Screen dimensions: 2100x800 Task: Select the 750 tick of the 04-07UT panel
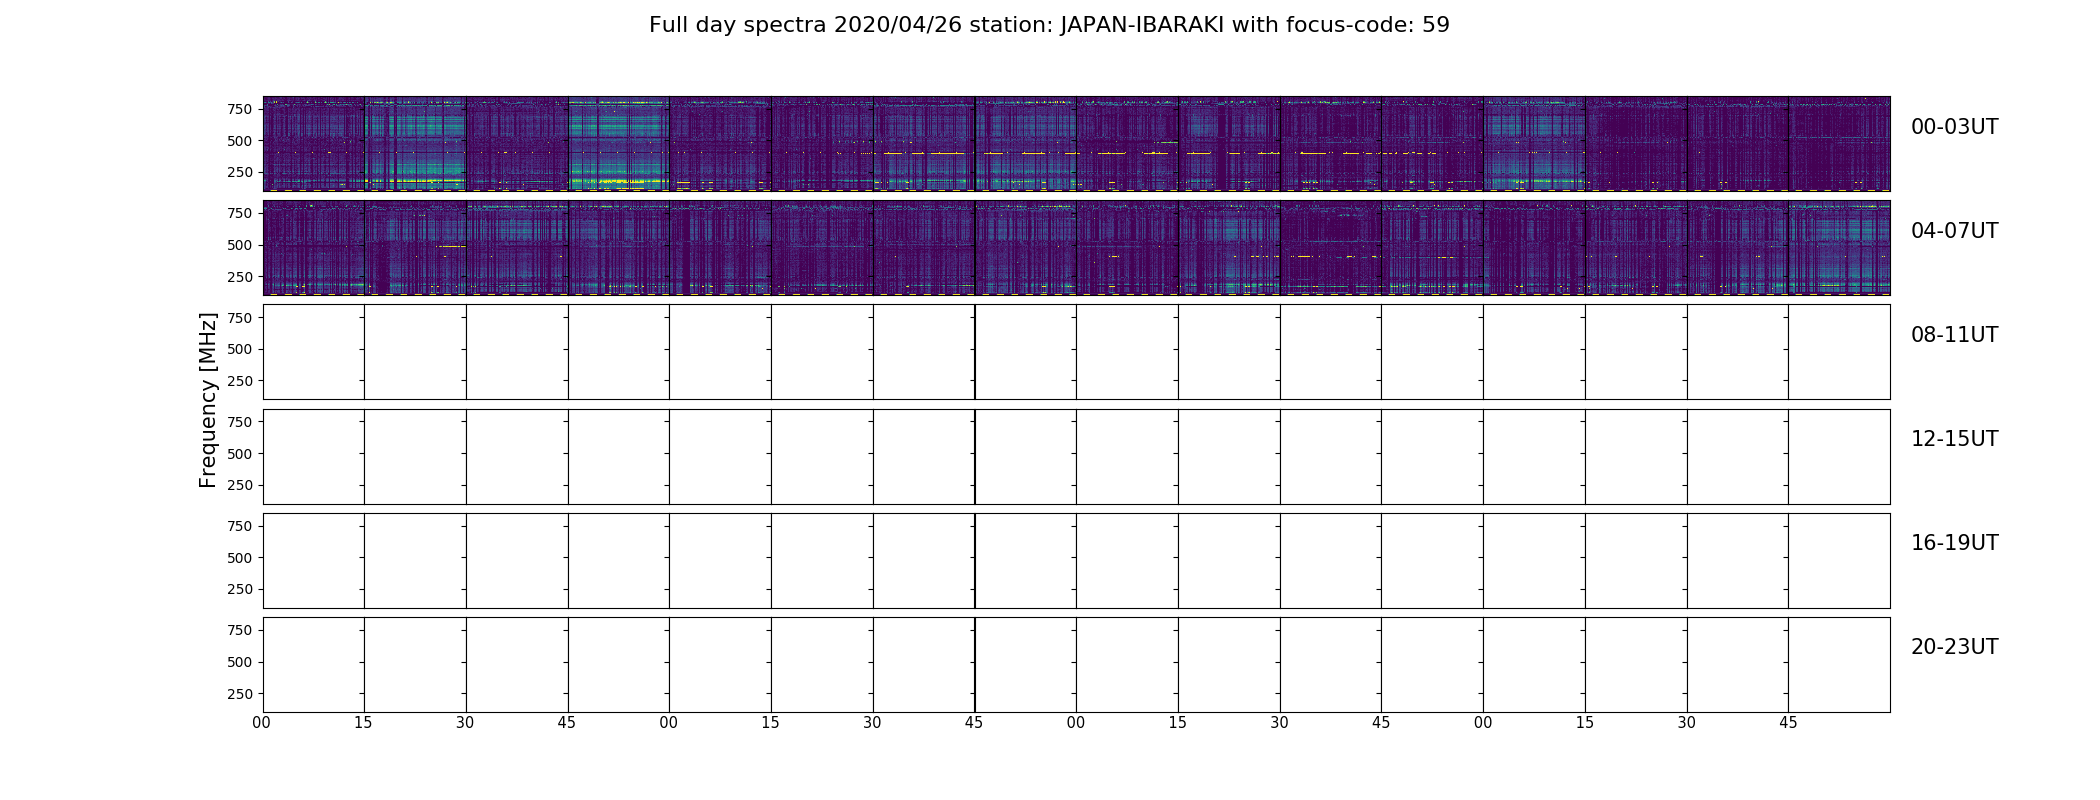point(240,213)
